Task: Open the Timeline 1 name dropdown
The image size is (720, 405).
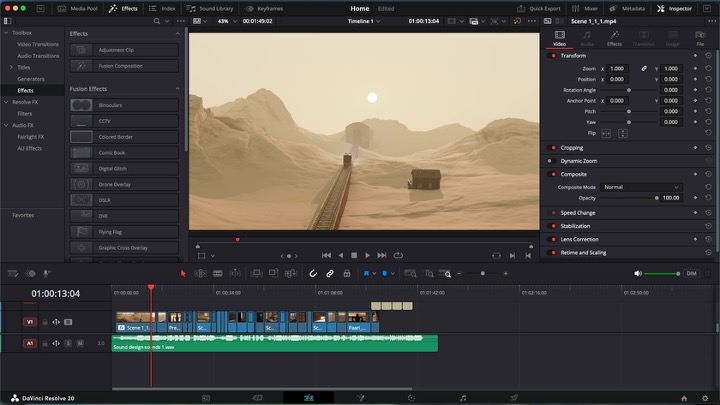Action: pyautogui.click(x=364, y=21)
